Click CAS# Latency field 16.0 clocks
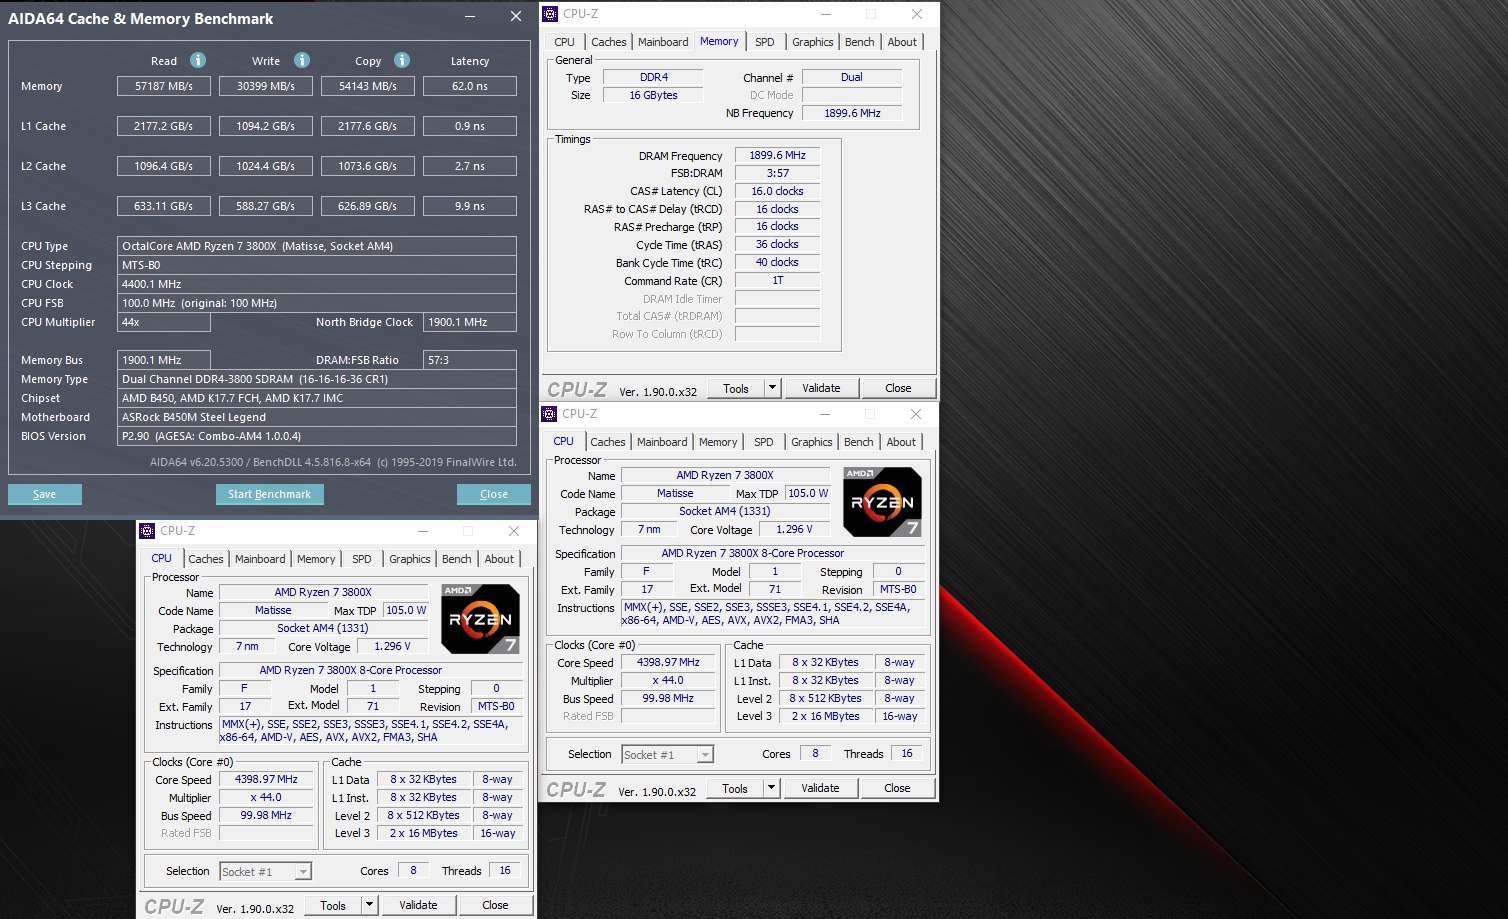The height and width of the screenshot is (919, 1508). (777, 191)
